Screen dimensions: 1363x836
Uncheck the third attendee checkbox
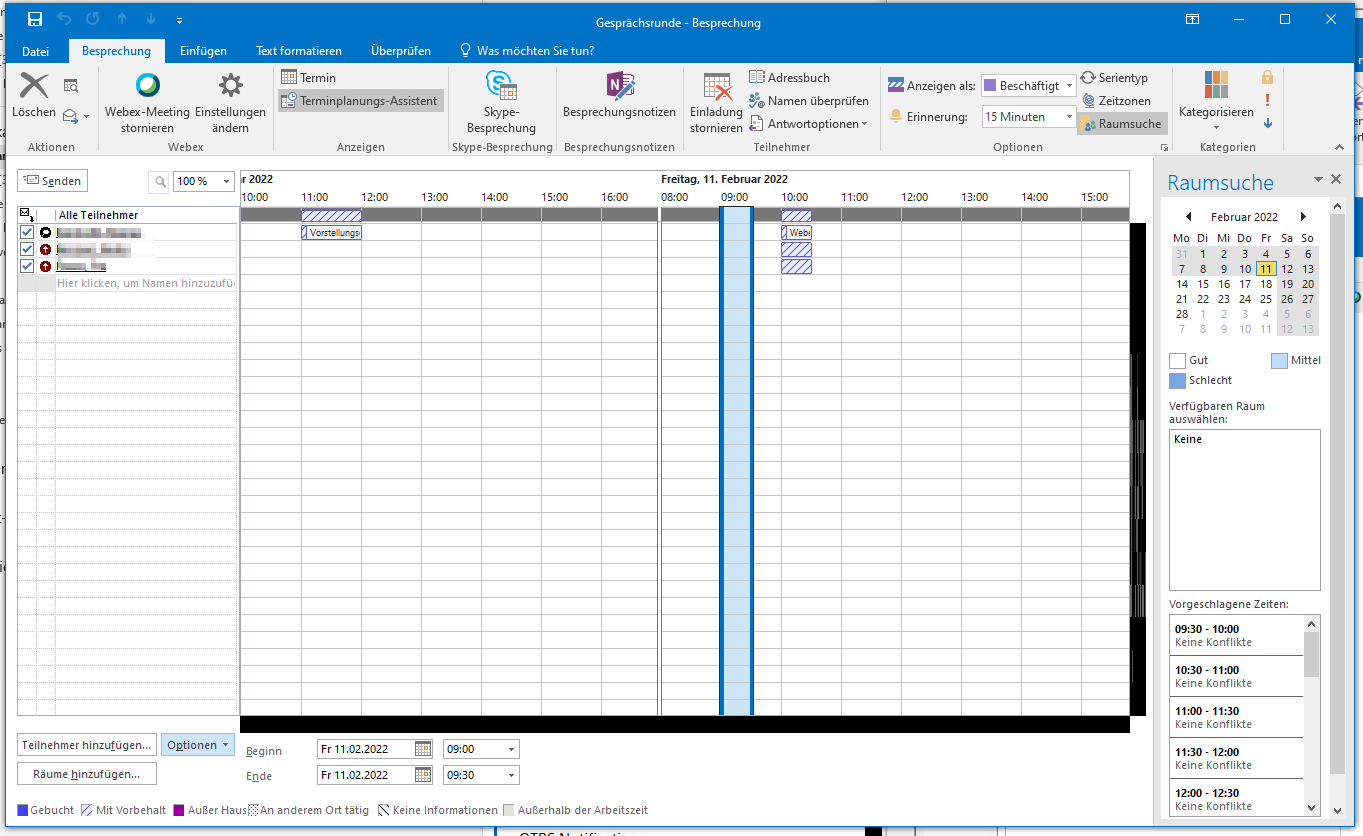[28, 266]
